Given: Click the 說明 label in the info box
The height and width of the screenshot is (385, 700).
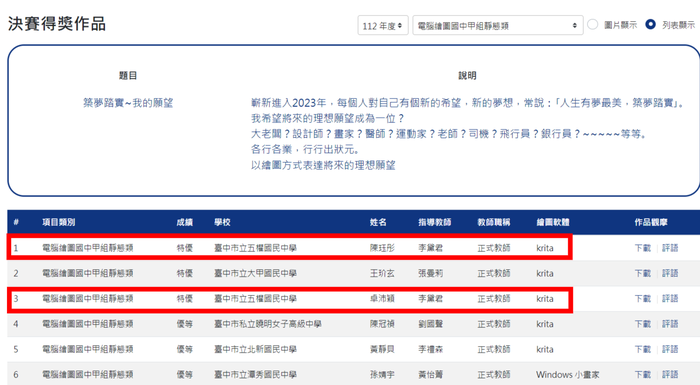Looking at the screenshot, I should tap(467, 75).
